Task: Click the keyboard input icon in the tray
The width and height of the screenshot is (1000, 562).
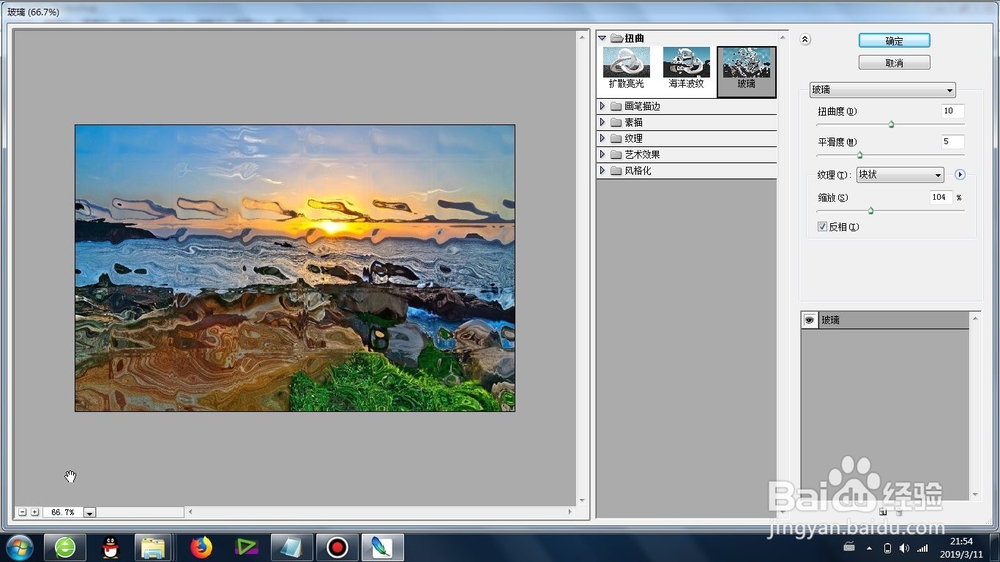Action: coord(849,547)
